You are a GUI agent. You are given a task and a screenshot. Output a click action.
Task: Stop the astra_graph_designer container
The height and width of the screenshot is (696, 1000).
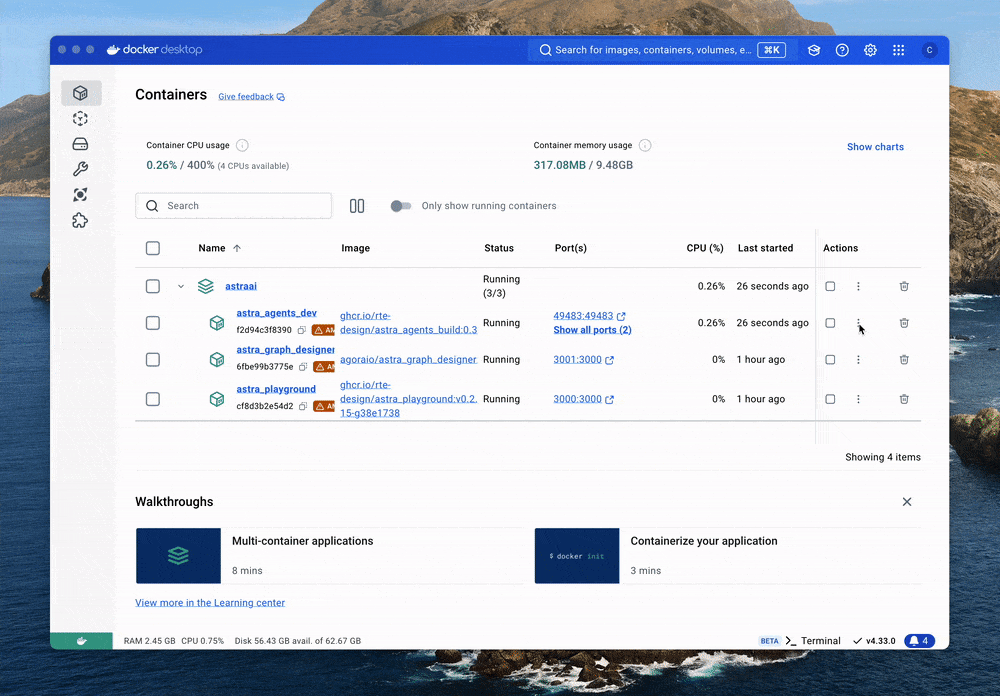click(830, 360)
